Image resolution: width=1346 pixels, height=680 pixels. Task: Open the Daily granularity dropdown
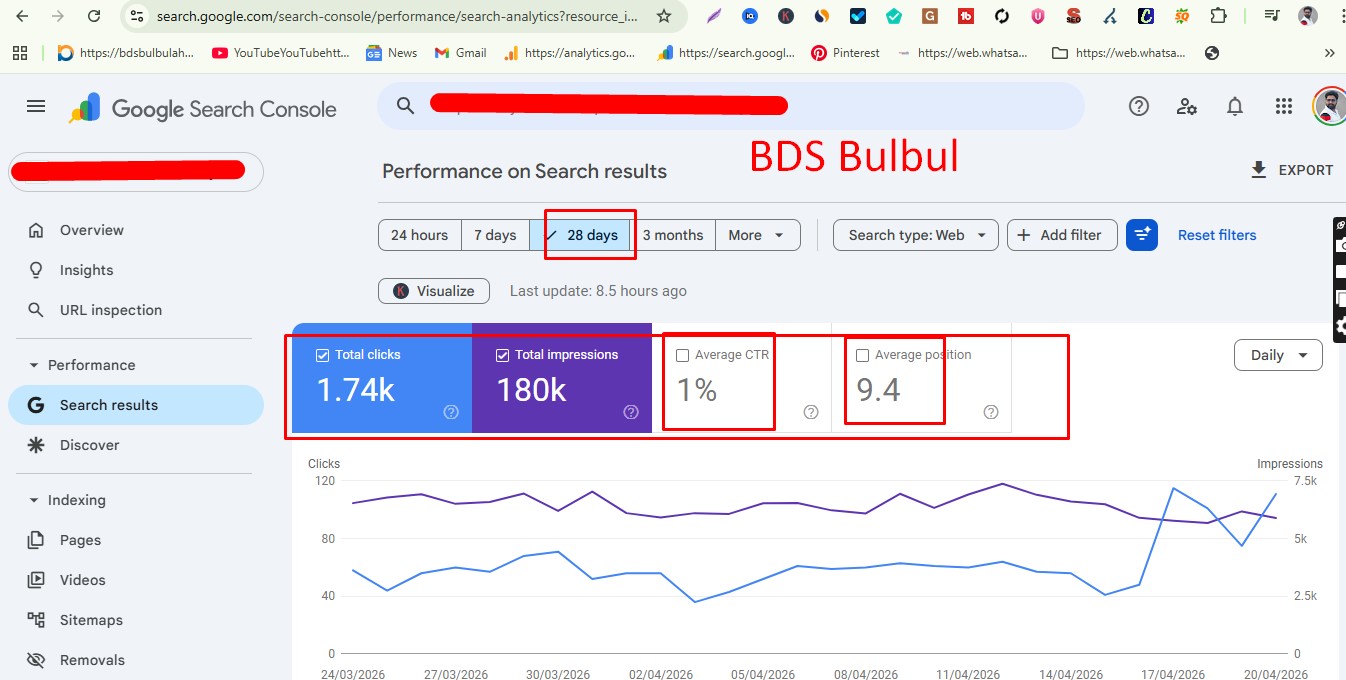click(x=1277, y=354)
